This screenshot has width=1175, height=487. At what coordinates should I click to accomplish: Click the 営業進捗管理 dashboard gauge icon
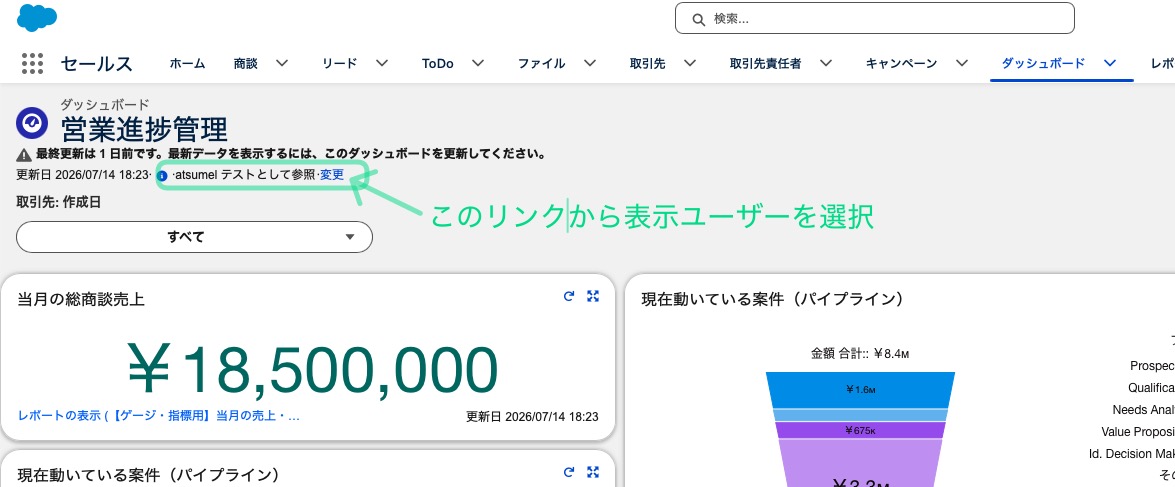click(x=32, y=124)
